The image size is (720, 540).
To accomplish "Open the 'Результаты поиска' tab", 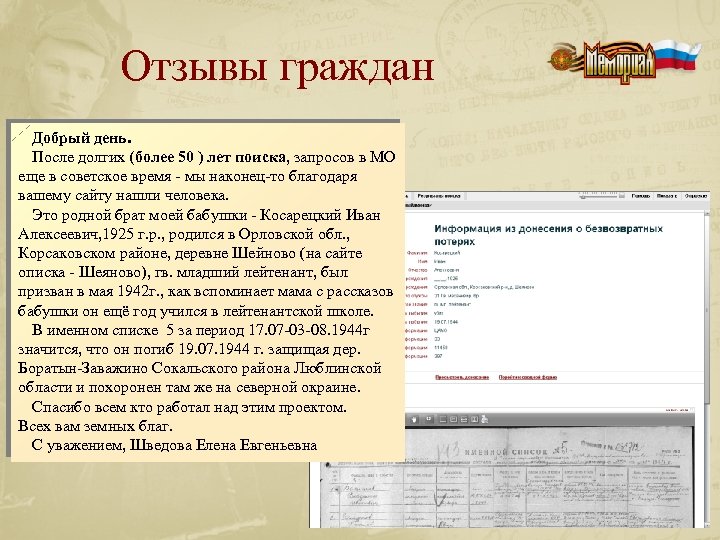I will (x=439, y=196).
